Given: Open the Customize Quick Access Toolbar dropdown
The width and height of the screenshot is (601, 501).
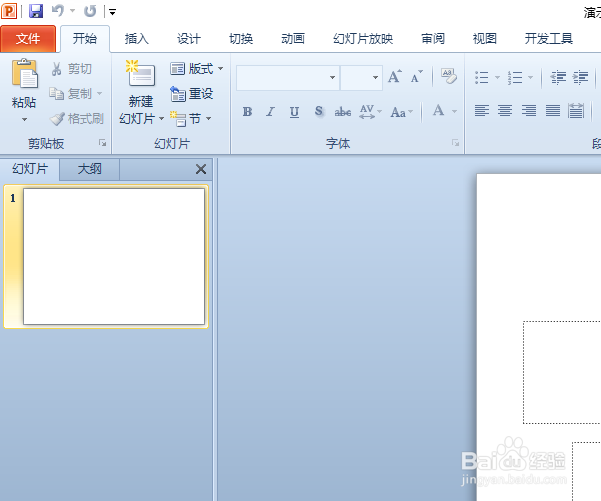Looking at the screenshot, I should 112,12.
